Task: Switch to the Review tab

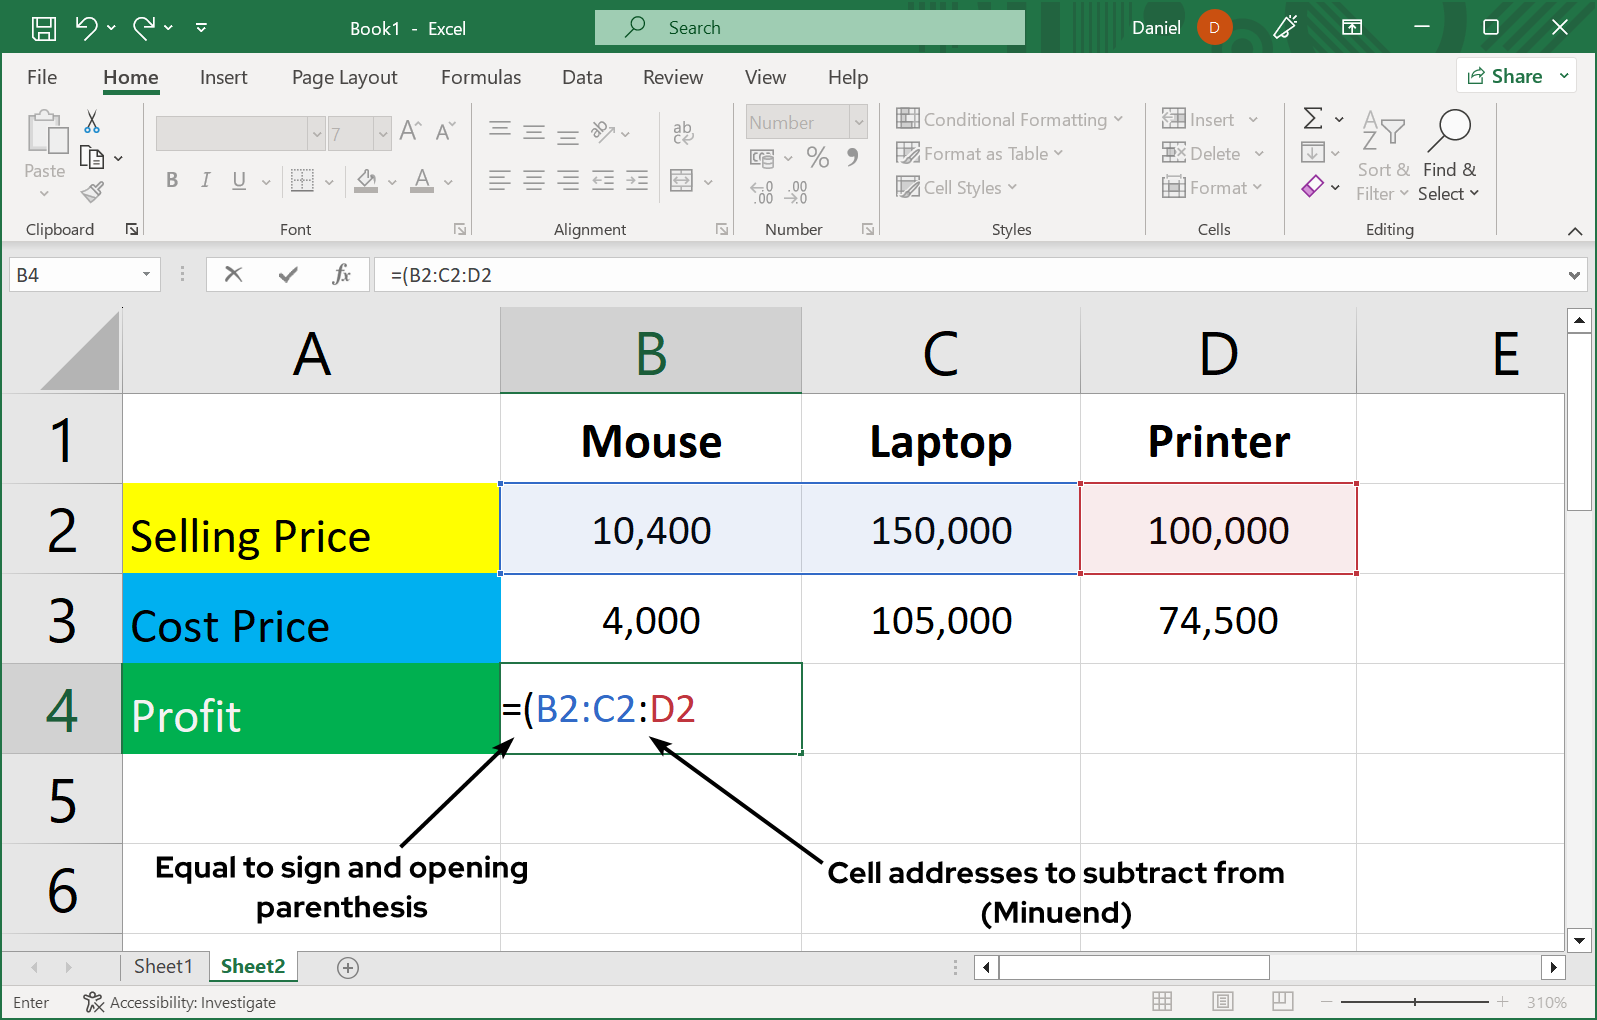Action: tap(673, 77)
